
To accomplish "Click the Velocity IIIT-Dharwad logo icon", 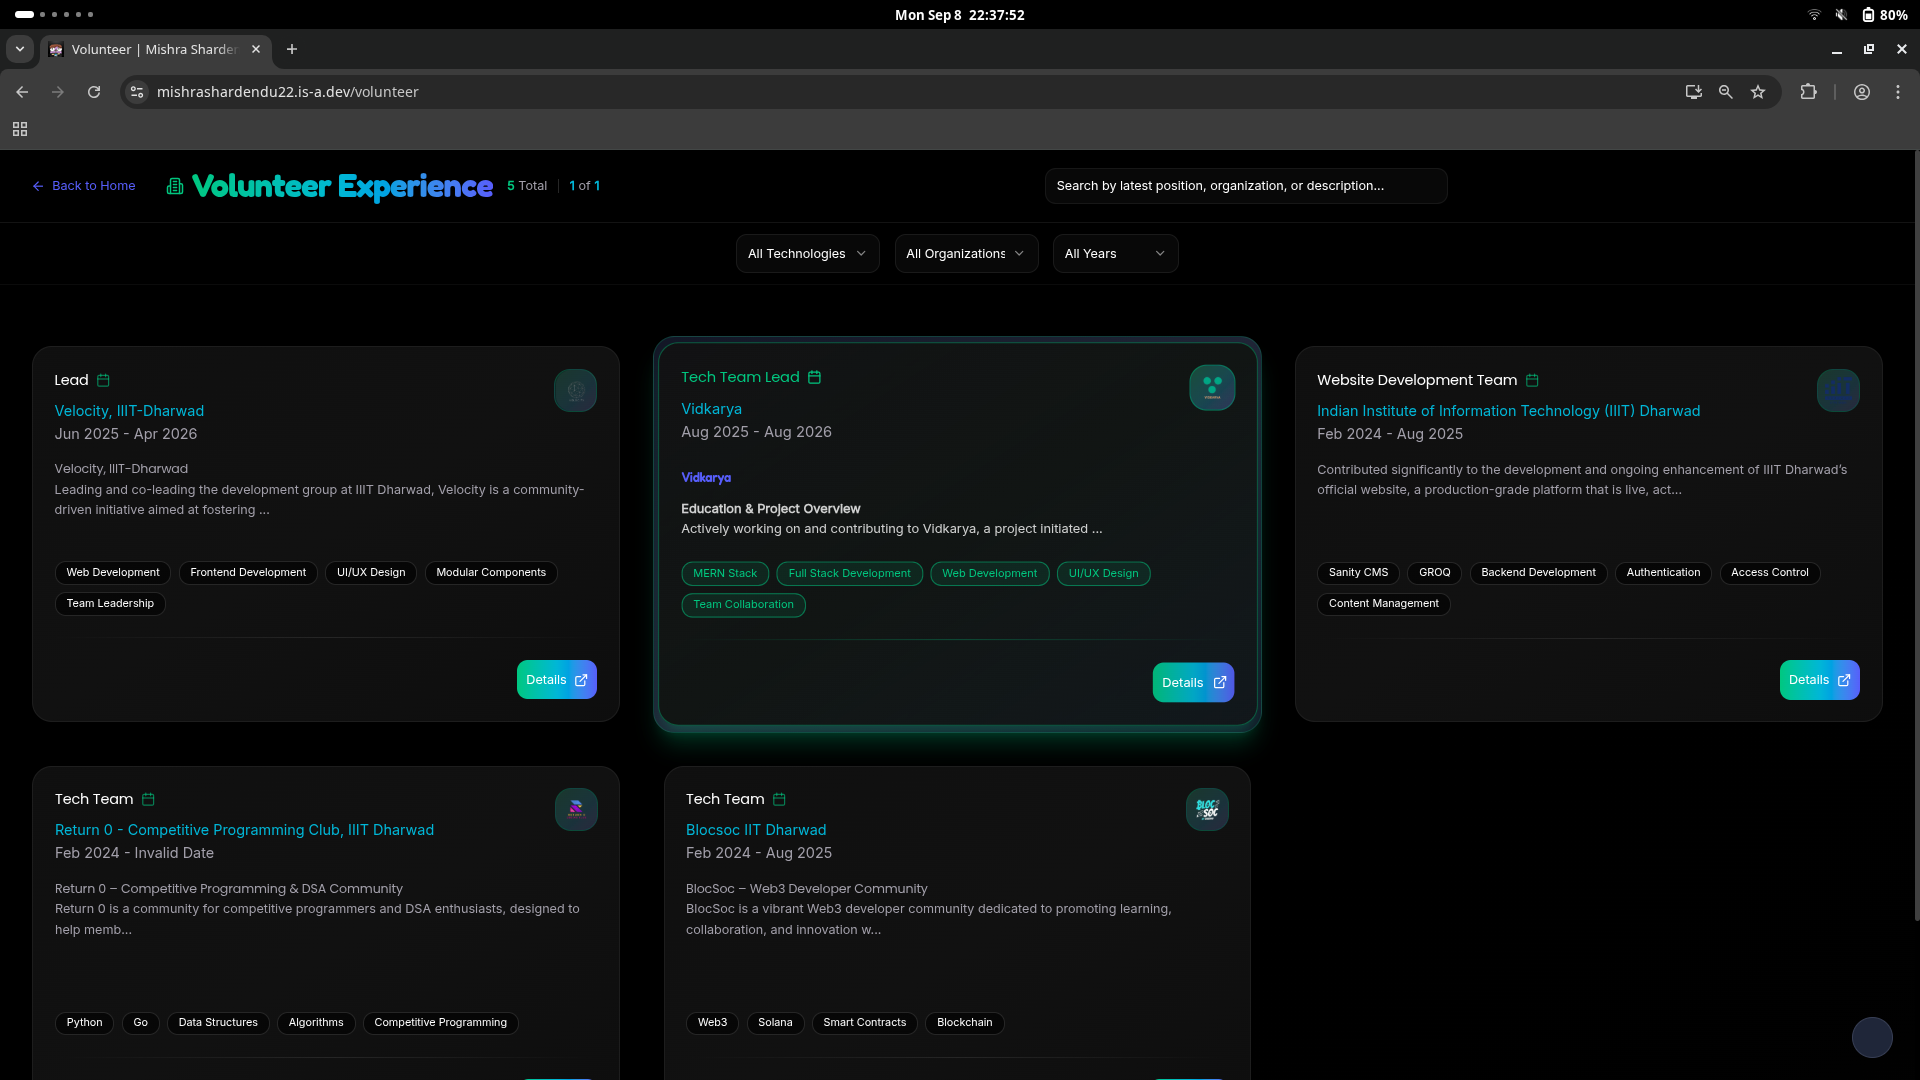I will tap(576, 391).
